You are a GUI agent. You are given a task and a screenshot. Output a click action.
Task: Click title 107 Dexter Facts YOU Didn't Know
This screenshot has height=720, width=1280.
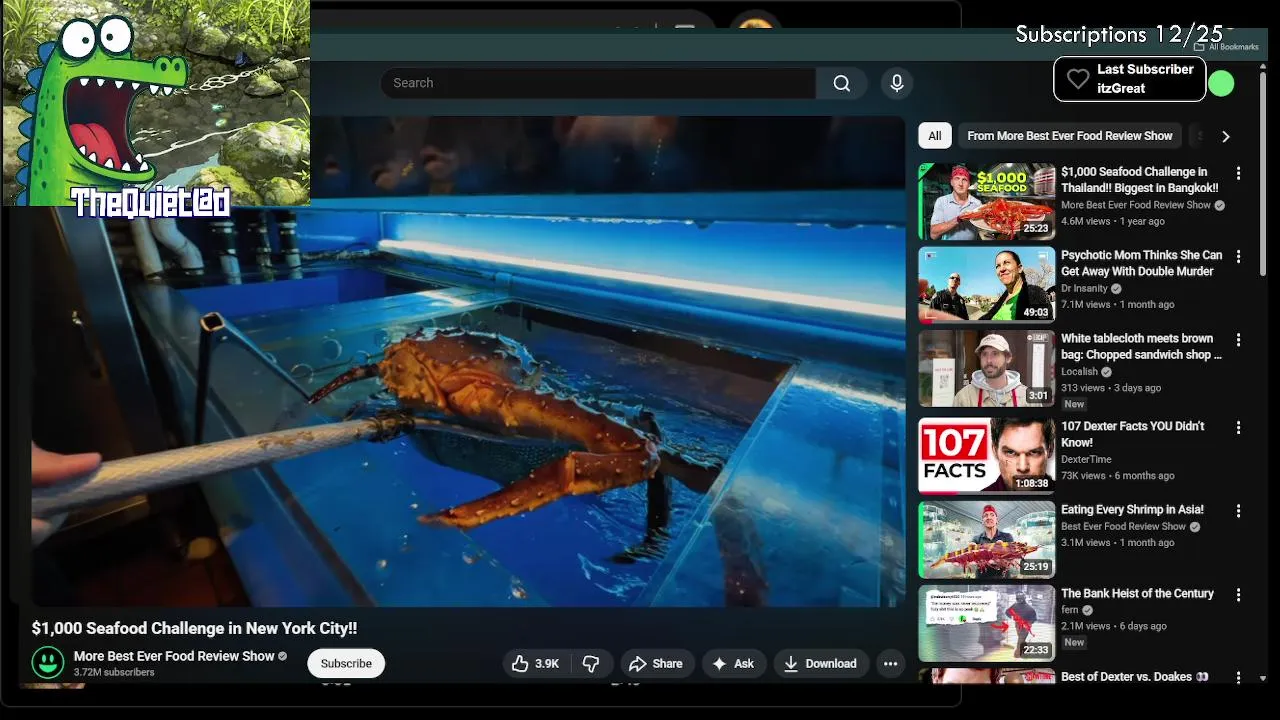(x=1132, y=434)
